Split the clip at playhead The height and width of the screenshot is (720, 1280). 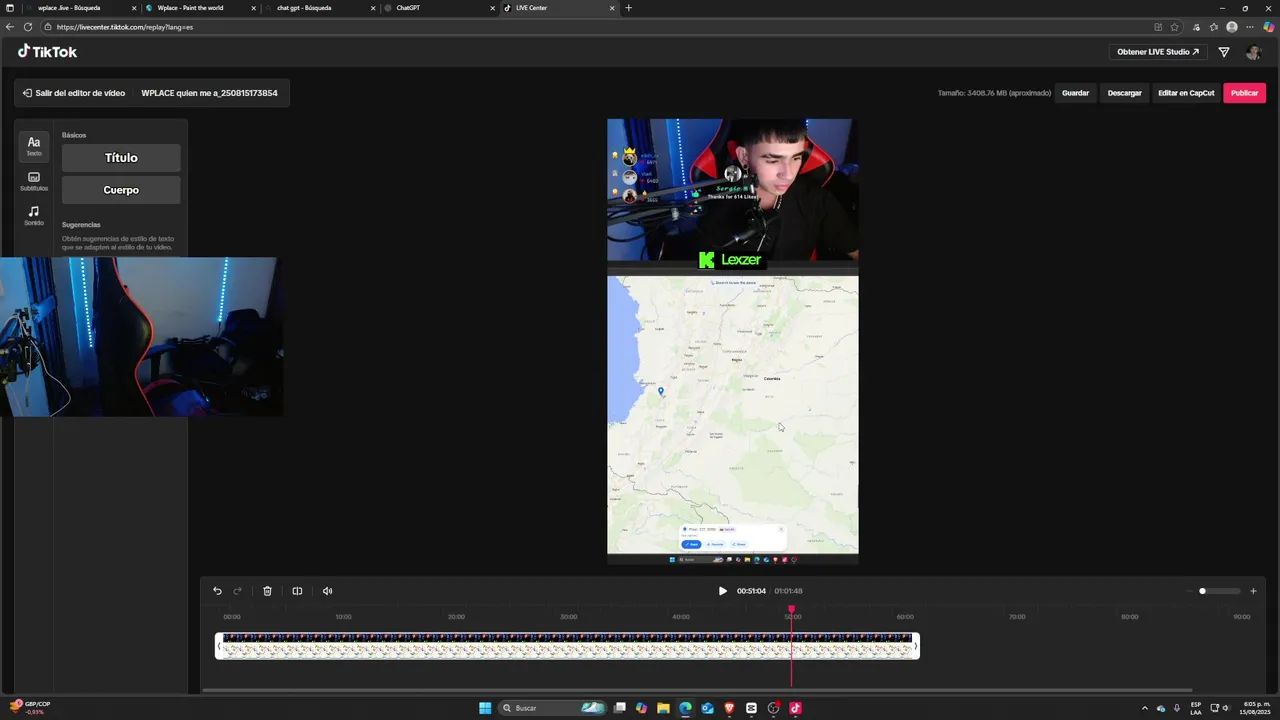297,591
